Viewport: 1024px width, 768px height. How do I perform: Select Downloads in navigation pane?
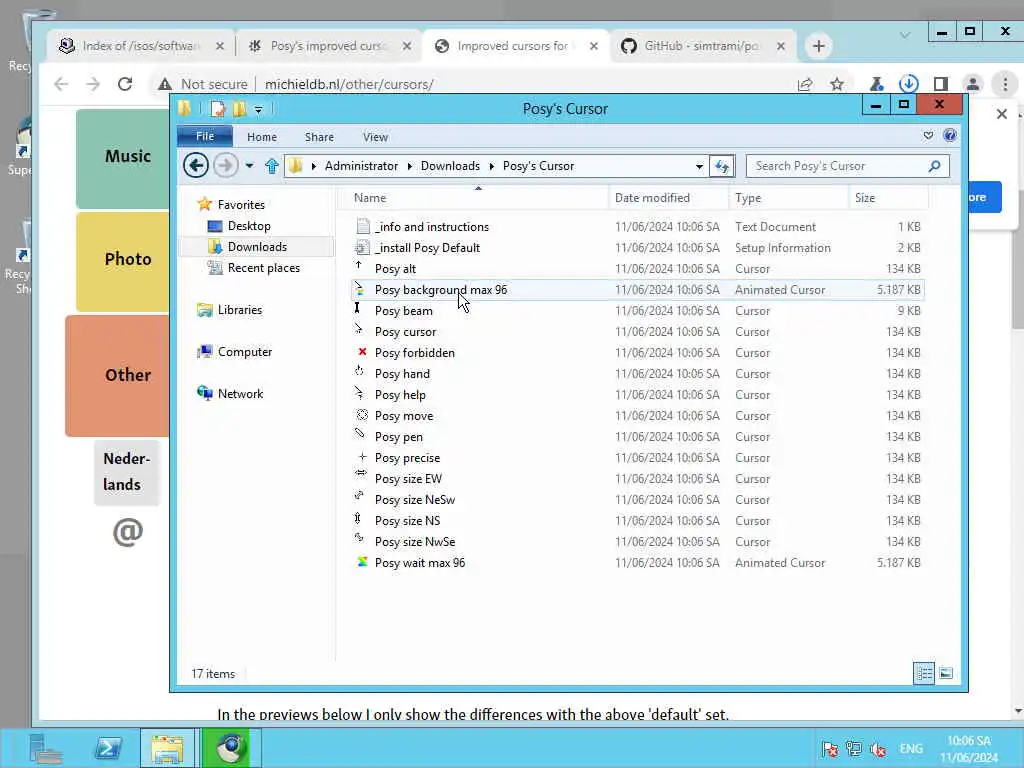click(x=257, y=247)
